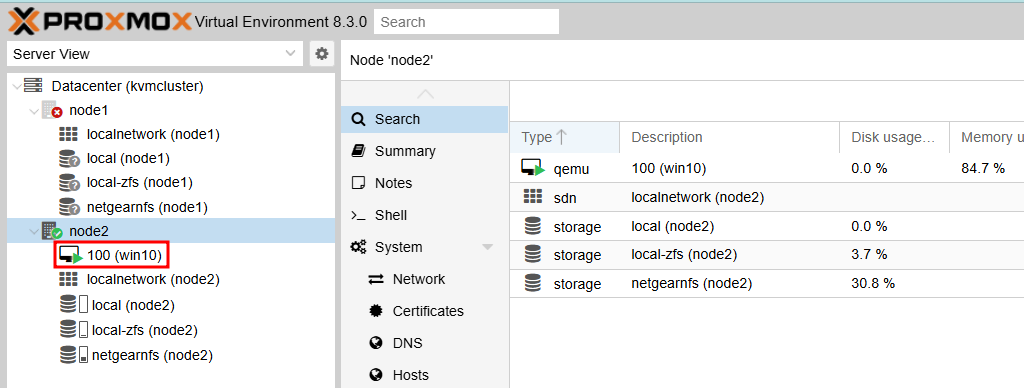The width and height of the screenshot is (1024, 388).
Task: Click the arrows icon next to Network
Action: pyautogui.click(x=376, y=279)
